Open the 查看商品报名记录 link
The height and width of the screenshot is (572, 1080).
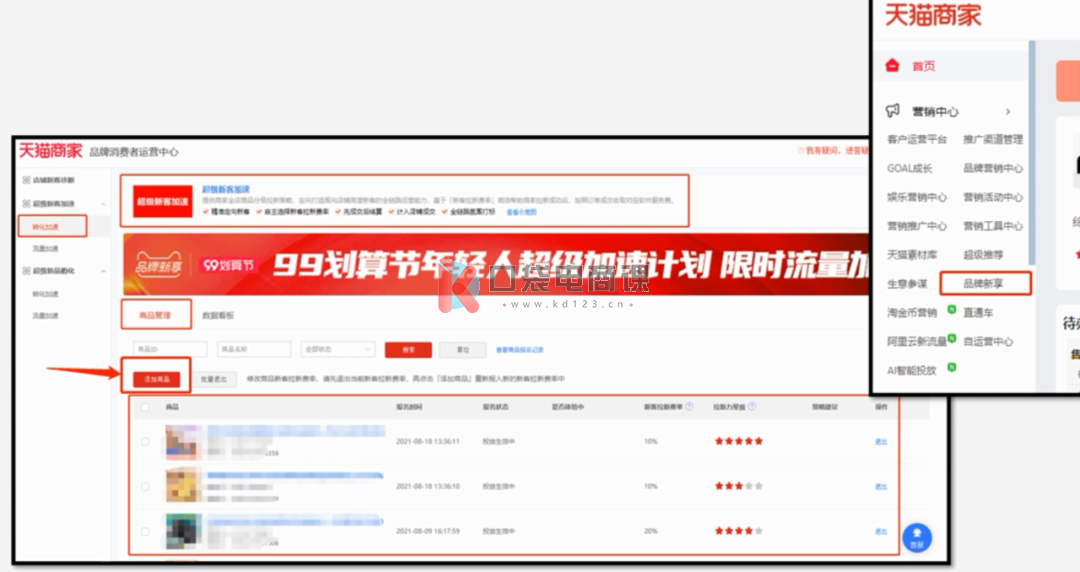coord(520,350)
